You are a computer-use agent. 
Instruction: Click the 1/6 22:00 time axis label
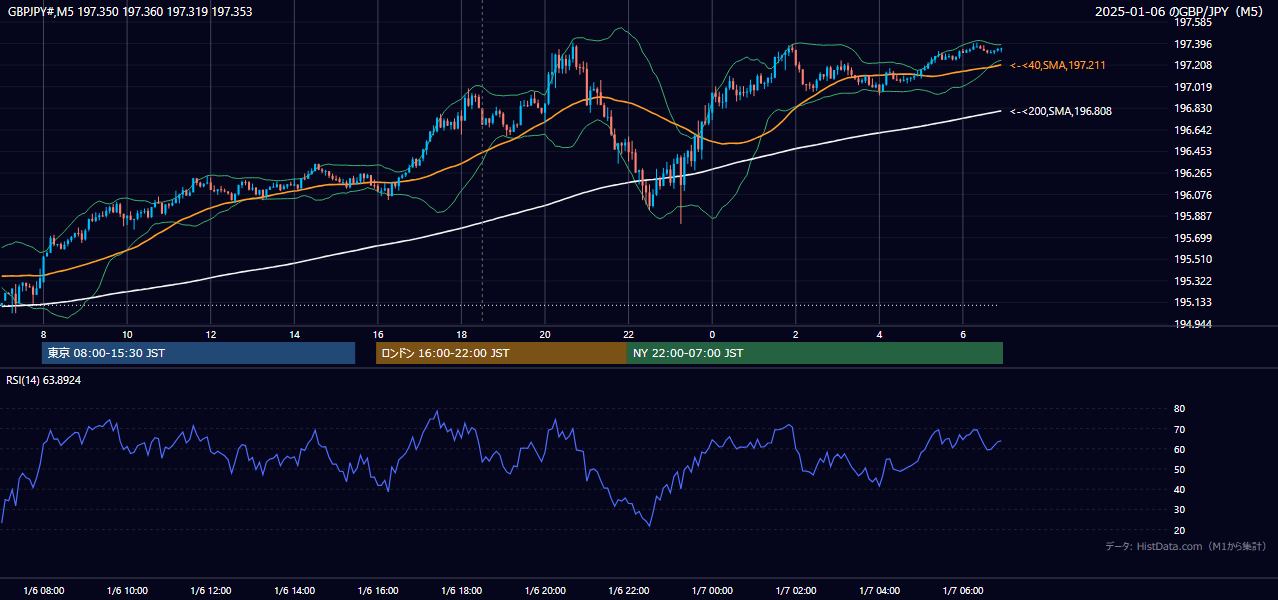[628, 590]
